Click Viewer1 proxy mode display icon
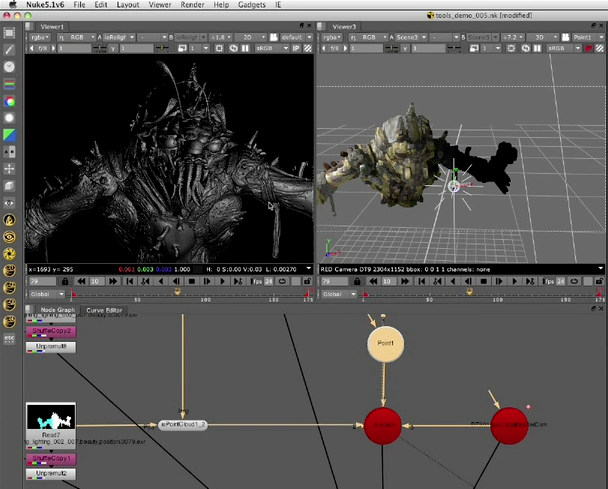 182,48
